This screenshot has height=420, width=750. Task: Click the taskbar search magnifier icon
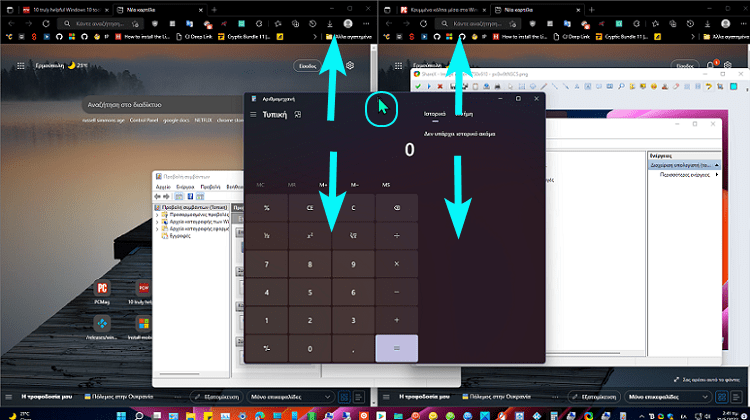click(139, 415)
